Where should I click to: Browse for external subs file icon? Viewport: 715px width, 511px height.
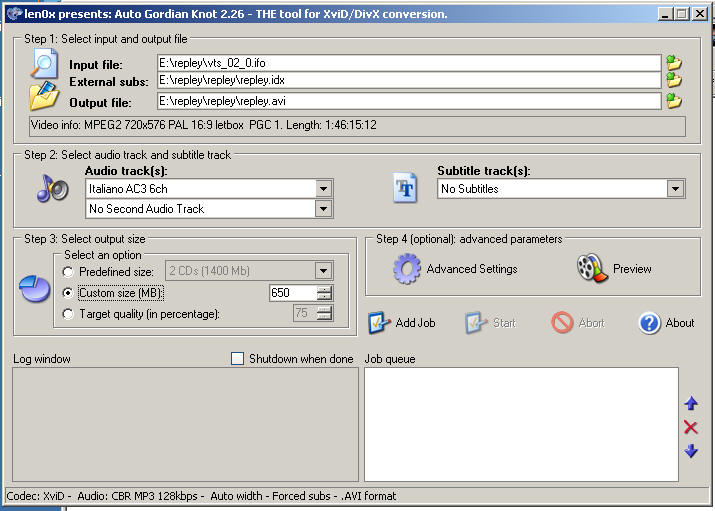674,80
